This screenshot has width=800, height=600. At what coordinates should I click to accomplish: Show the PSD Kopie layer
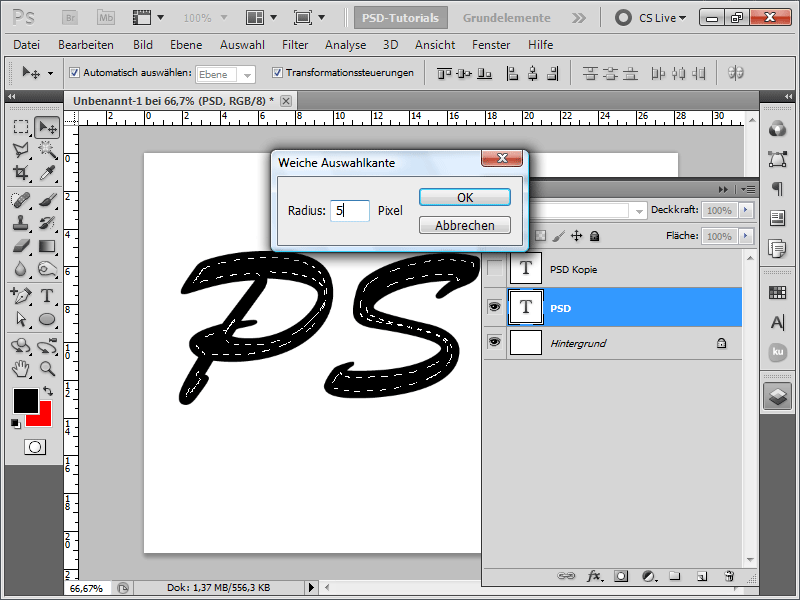(x=494, y=268)
